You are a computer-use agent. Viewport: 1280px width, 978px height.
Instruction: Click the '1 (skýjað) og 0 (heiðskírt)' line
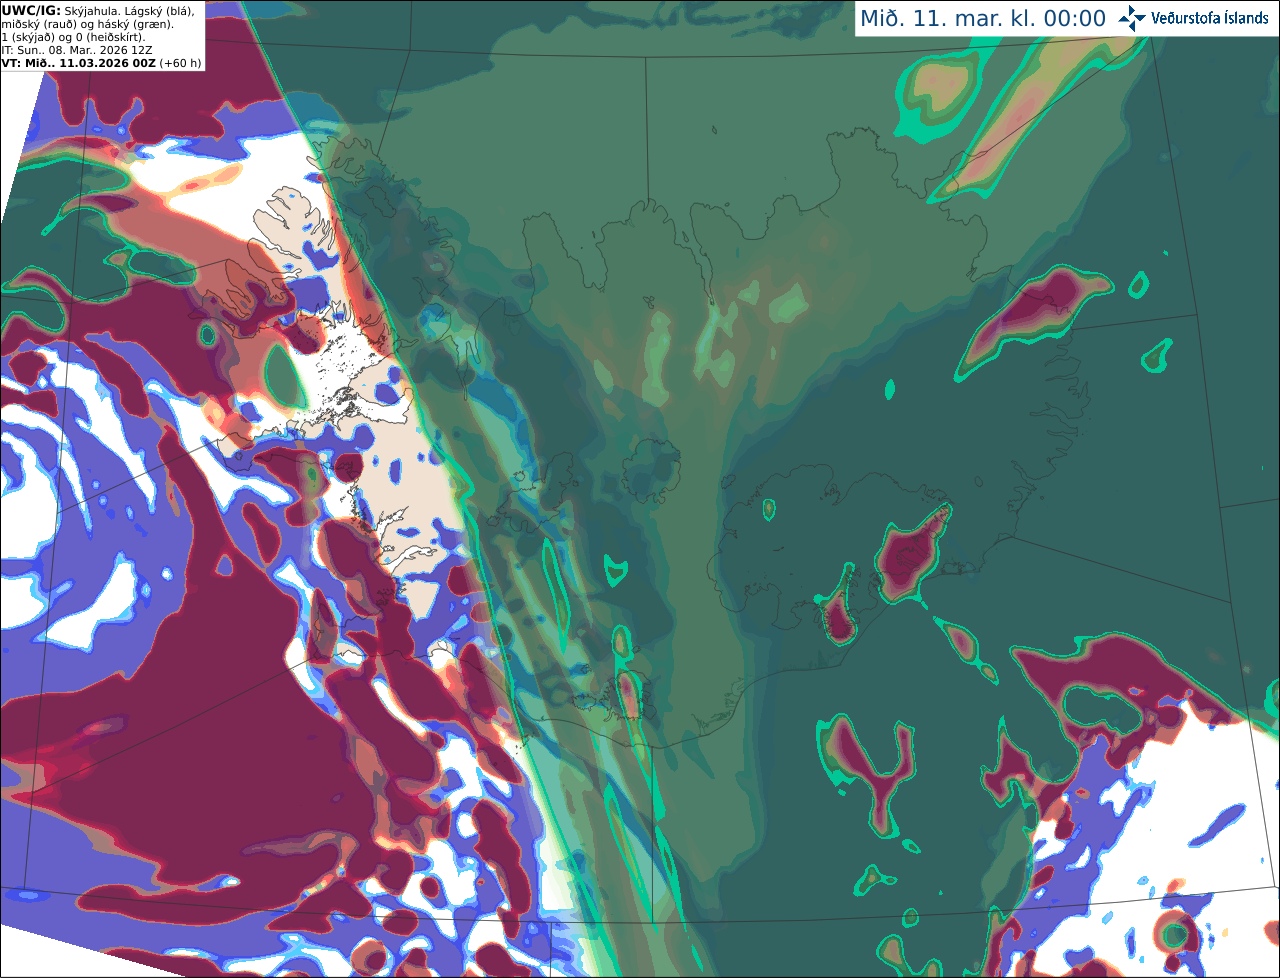click(73, 37)
